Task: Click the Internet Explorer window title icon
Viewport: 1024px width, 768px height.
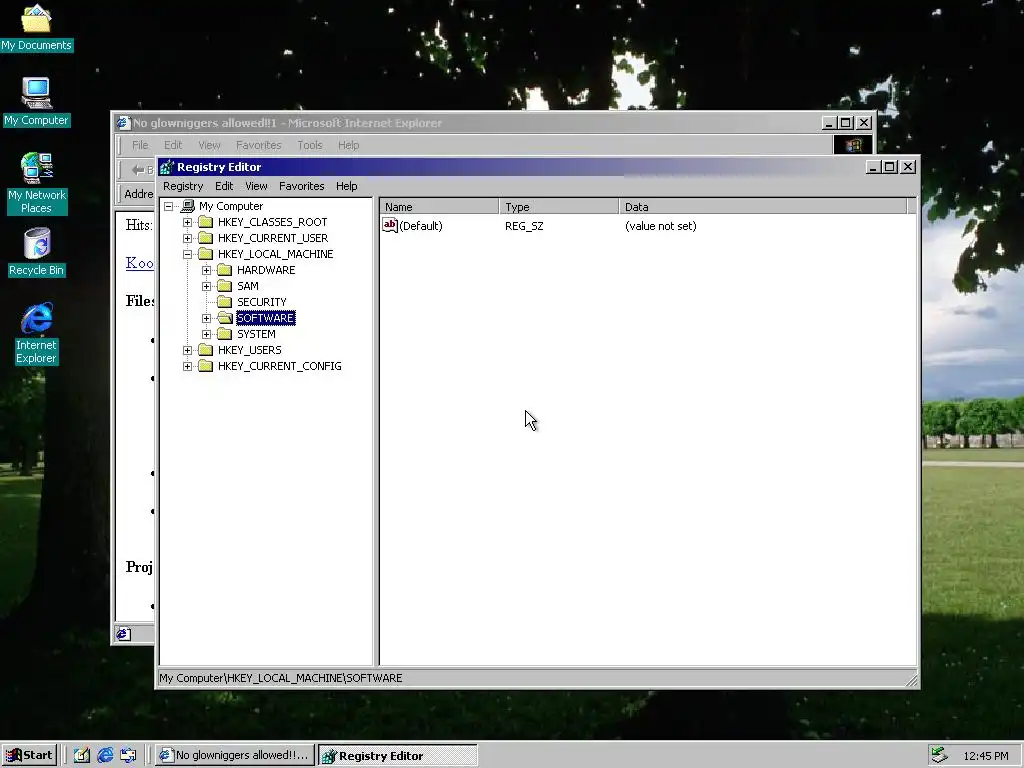Action: [123, 123]
